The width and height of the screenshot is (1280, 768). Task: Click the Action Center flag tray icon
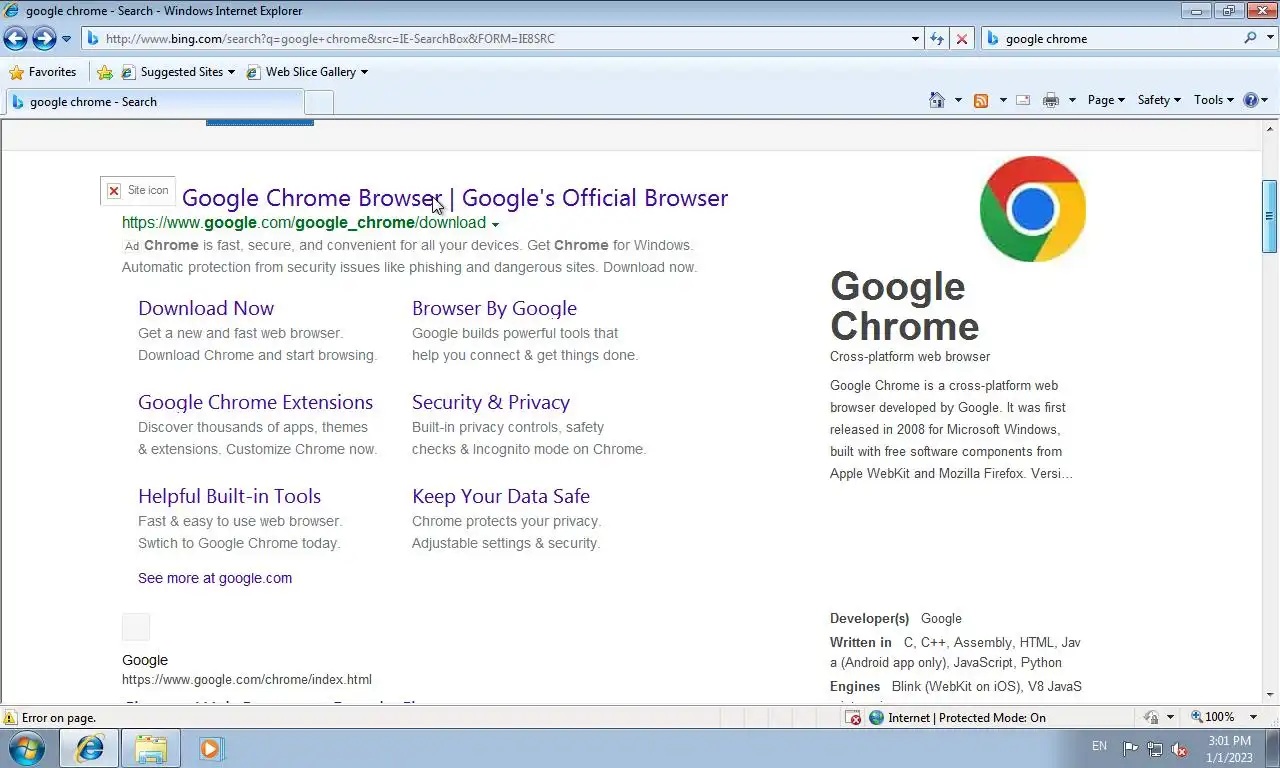pyautogui.click(x=1130, y=748)
